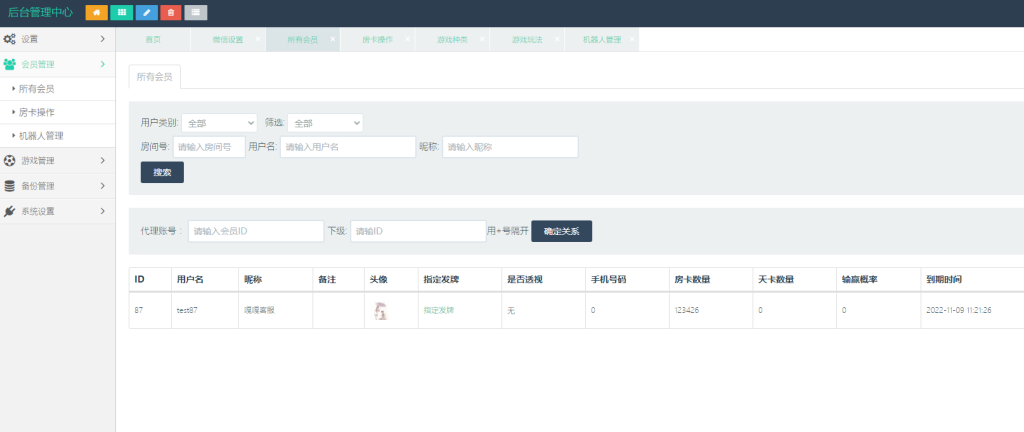Close the 微信设置 tab

(257, 39)
